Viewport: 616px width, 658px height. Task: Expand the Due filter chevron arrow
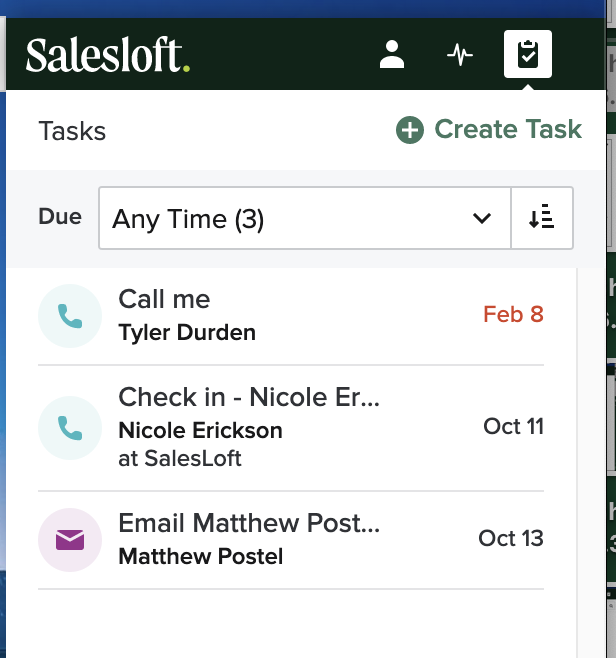(482, 218)
